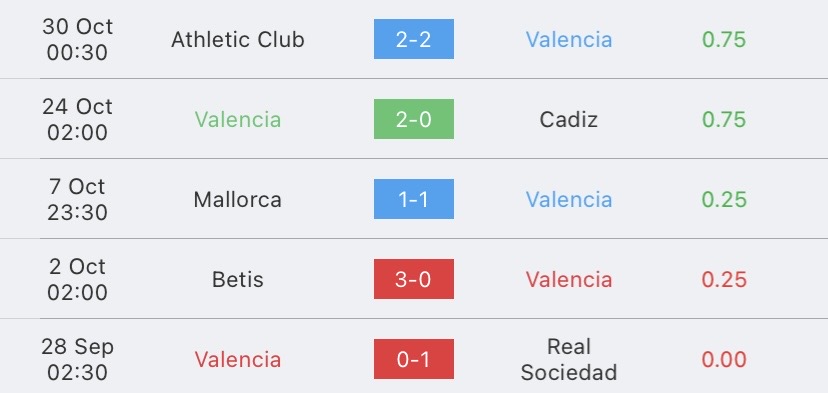828x393 pixels.
Task: Click the 0.00 value in Real Sociedad row
Action: click(724, 360)
